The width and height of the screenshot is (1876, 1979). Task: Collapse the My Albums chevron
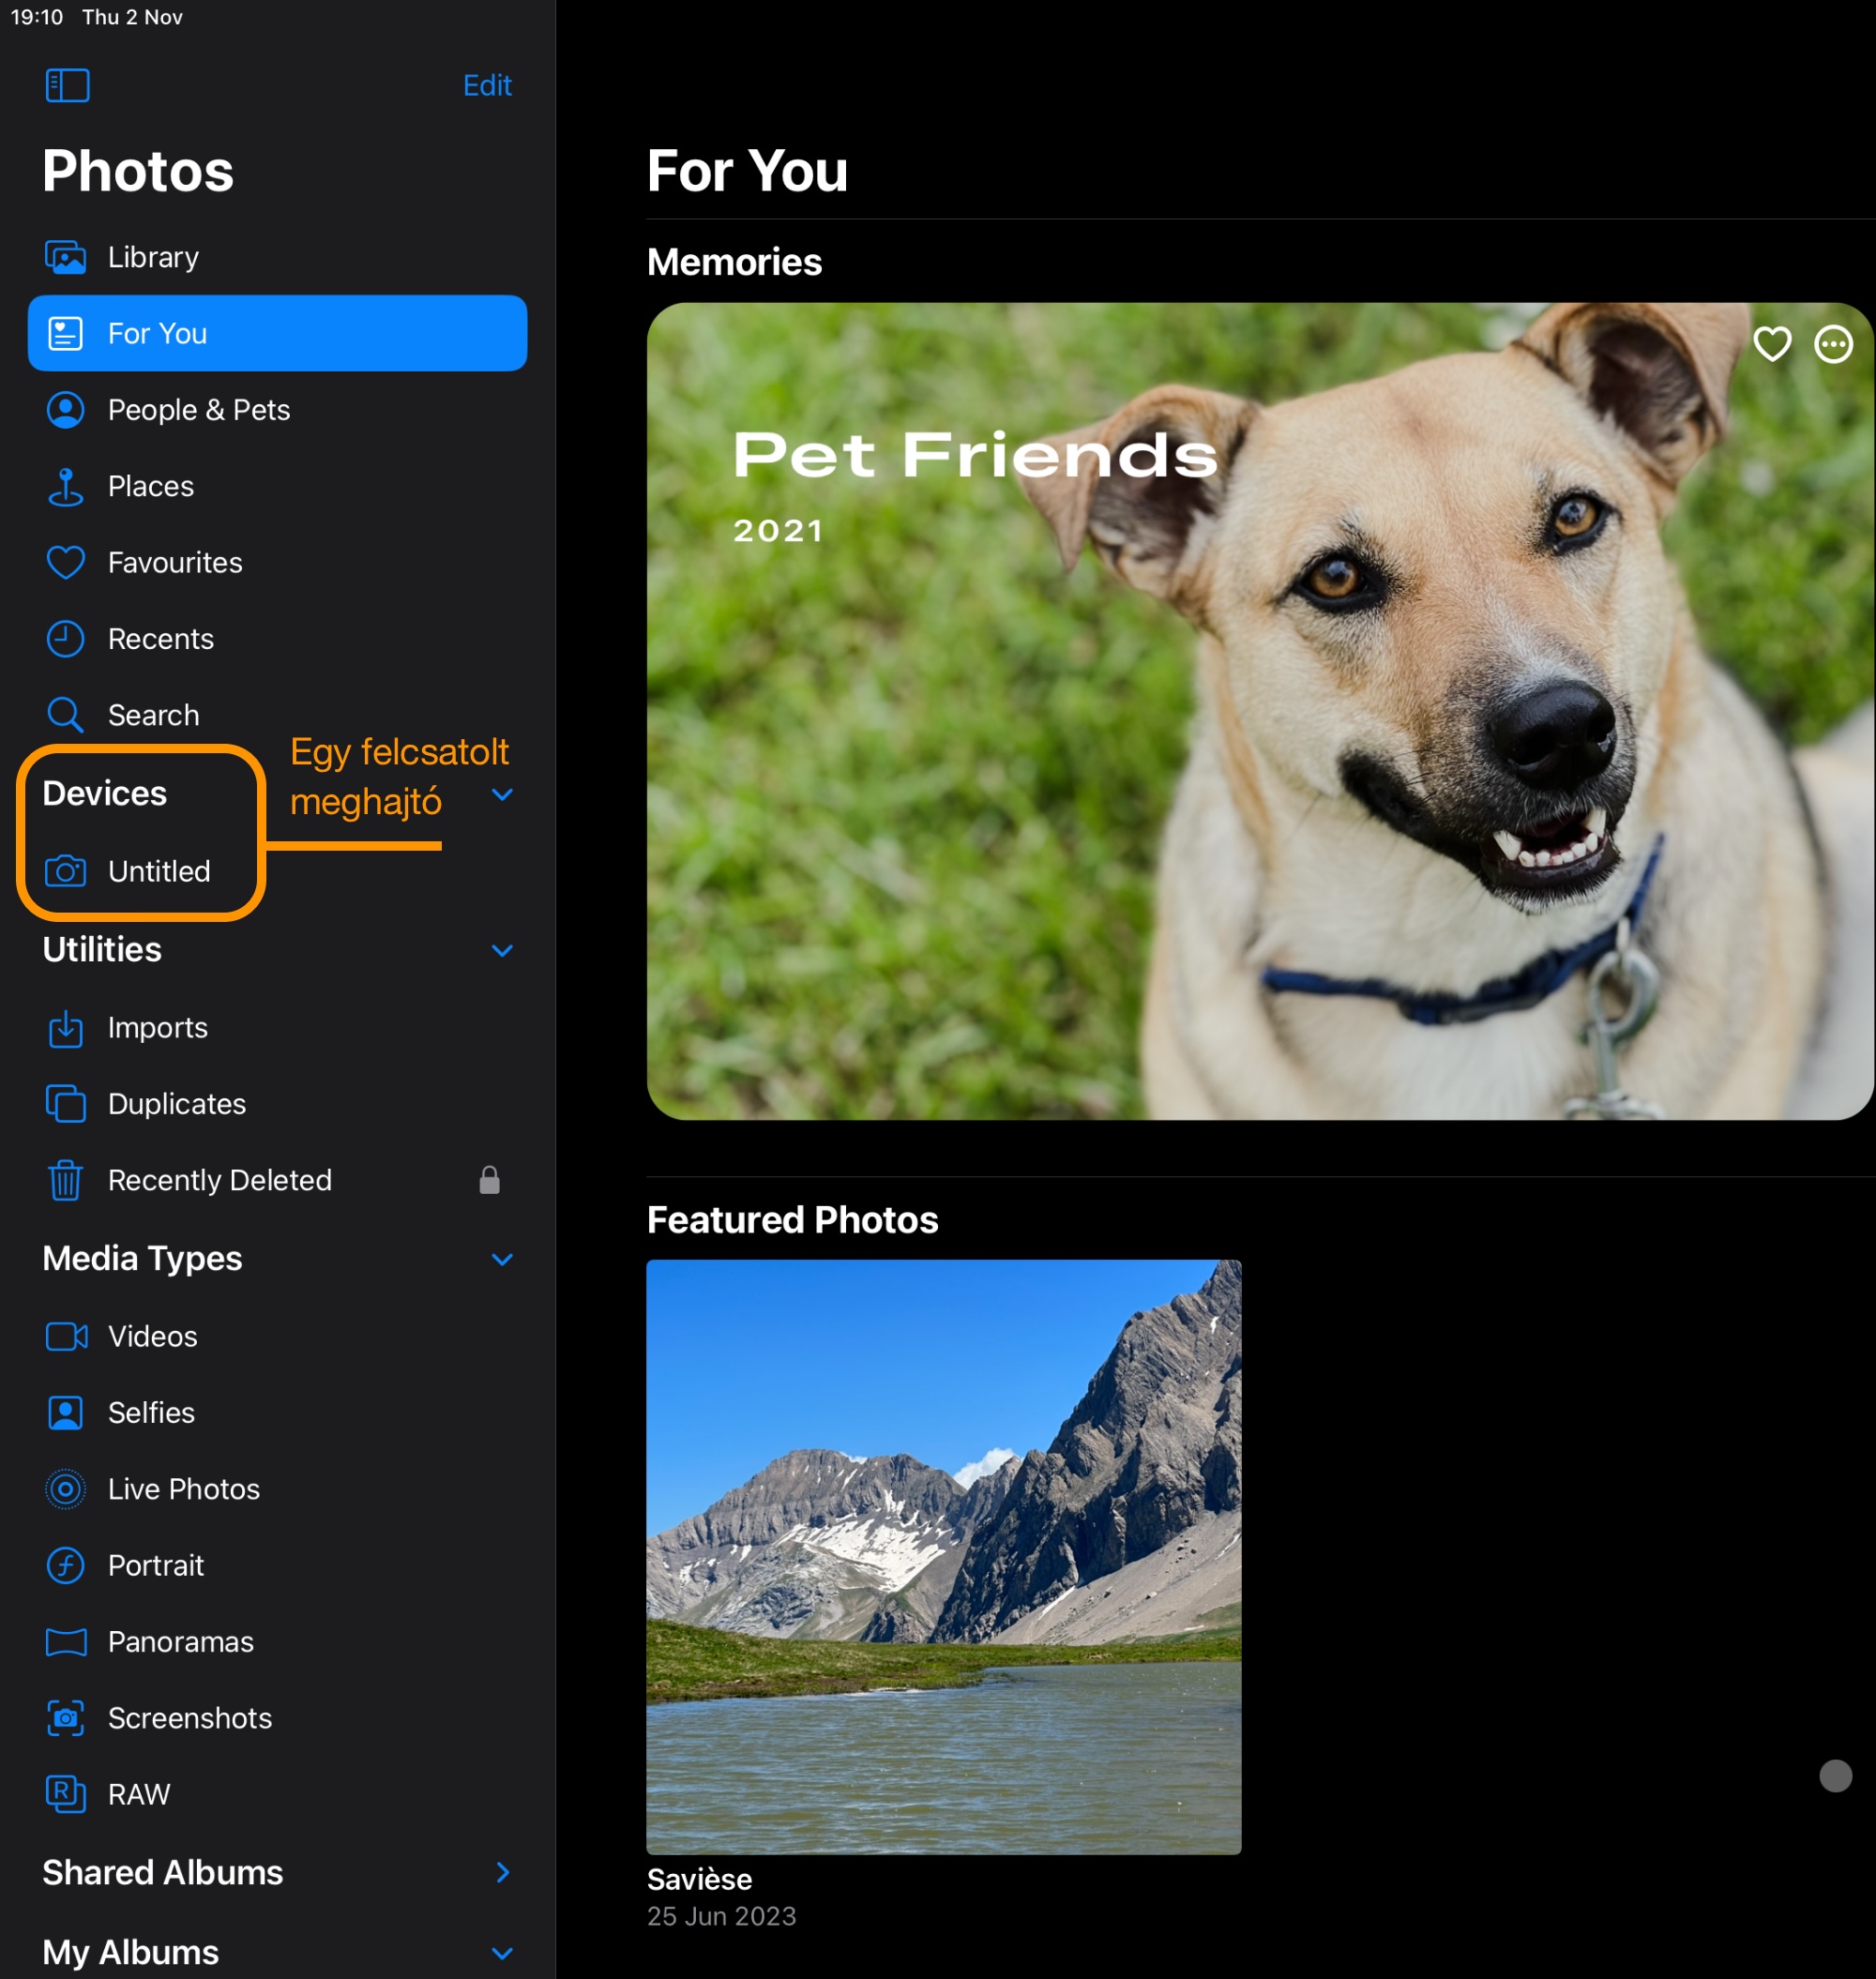click(503, 1953)
